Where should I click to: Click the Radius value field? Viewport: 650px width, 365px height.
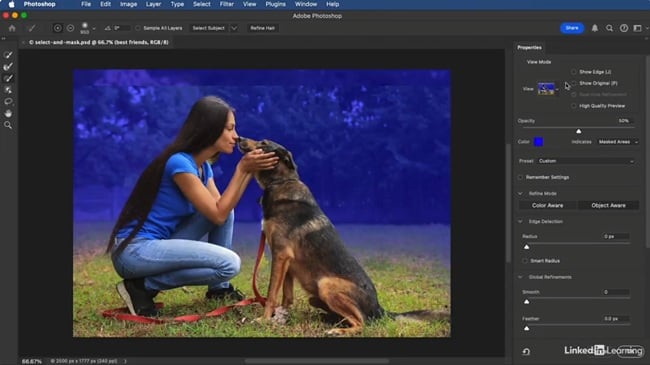[616, 236]
